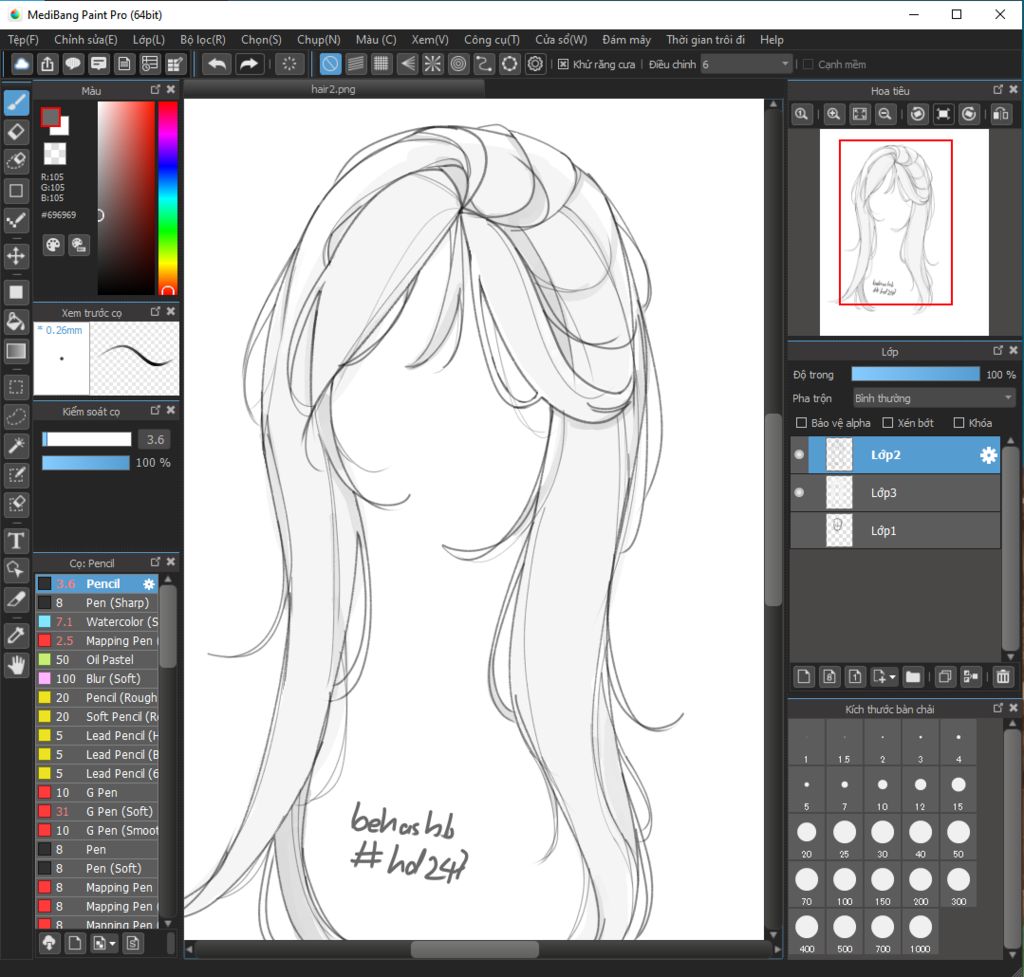The width and height of the screenshot is (1024, 977).
Task: Toggle the Khử răng cưa checkbox
Action: pos(563,64)
